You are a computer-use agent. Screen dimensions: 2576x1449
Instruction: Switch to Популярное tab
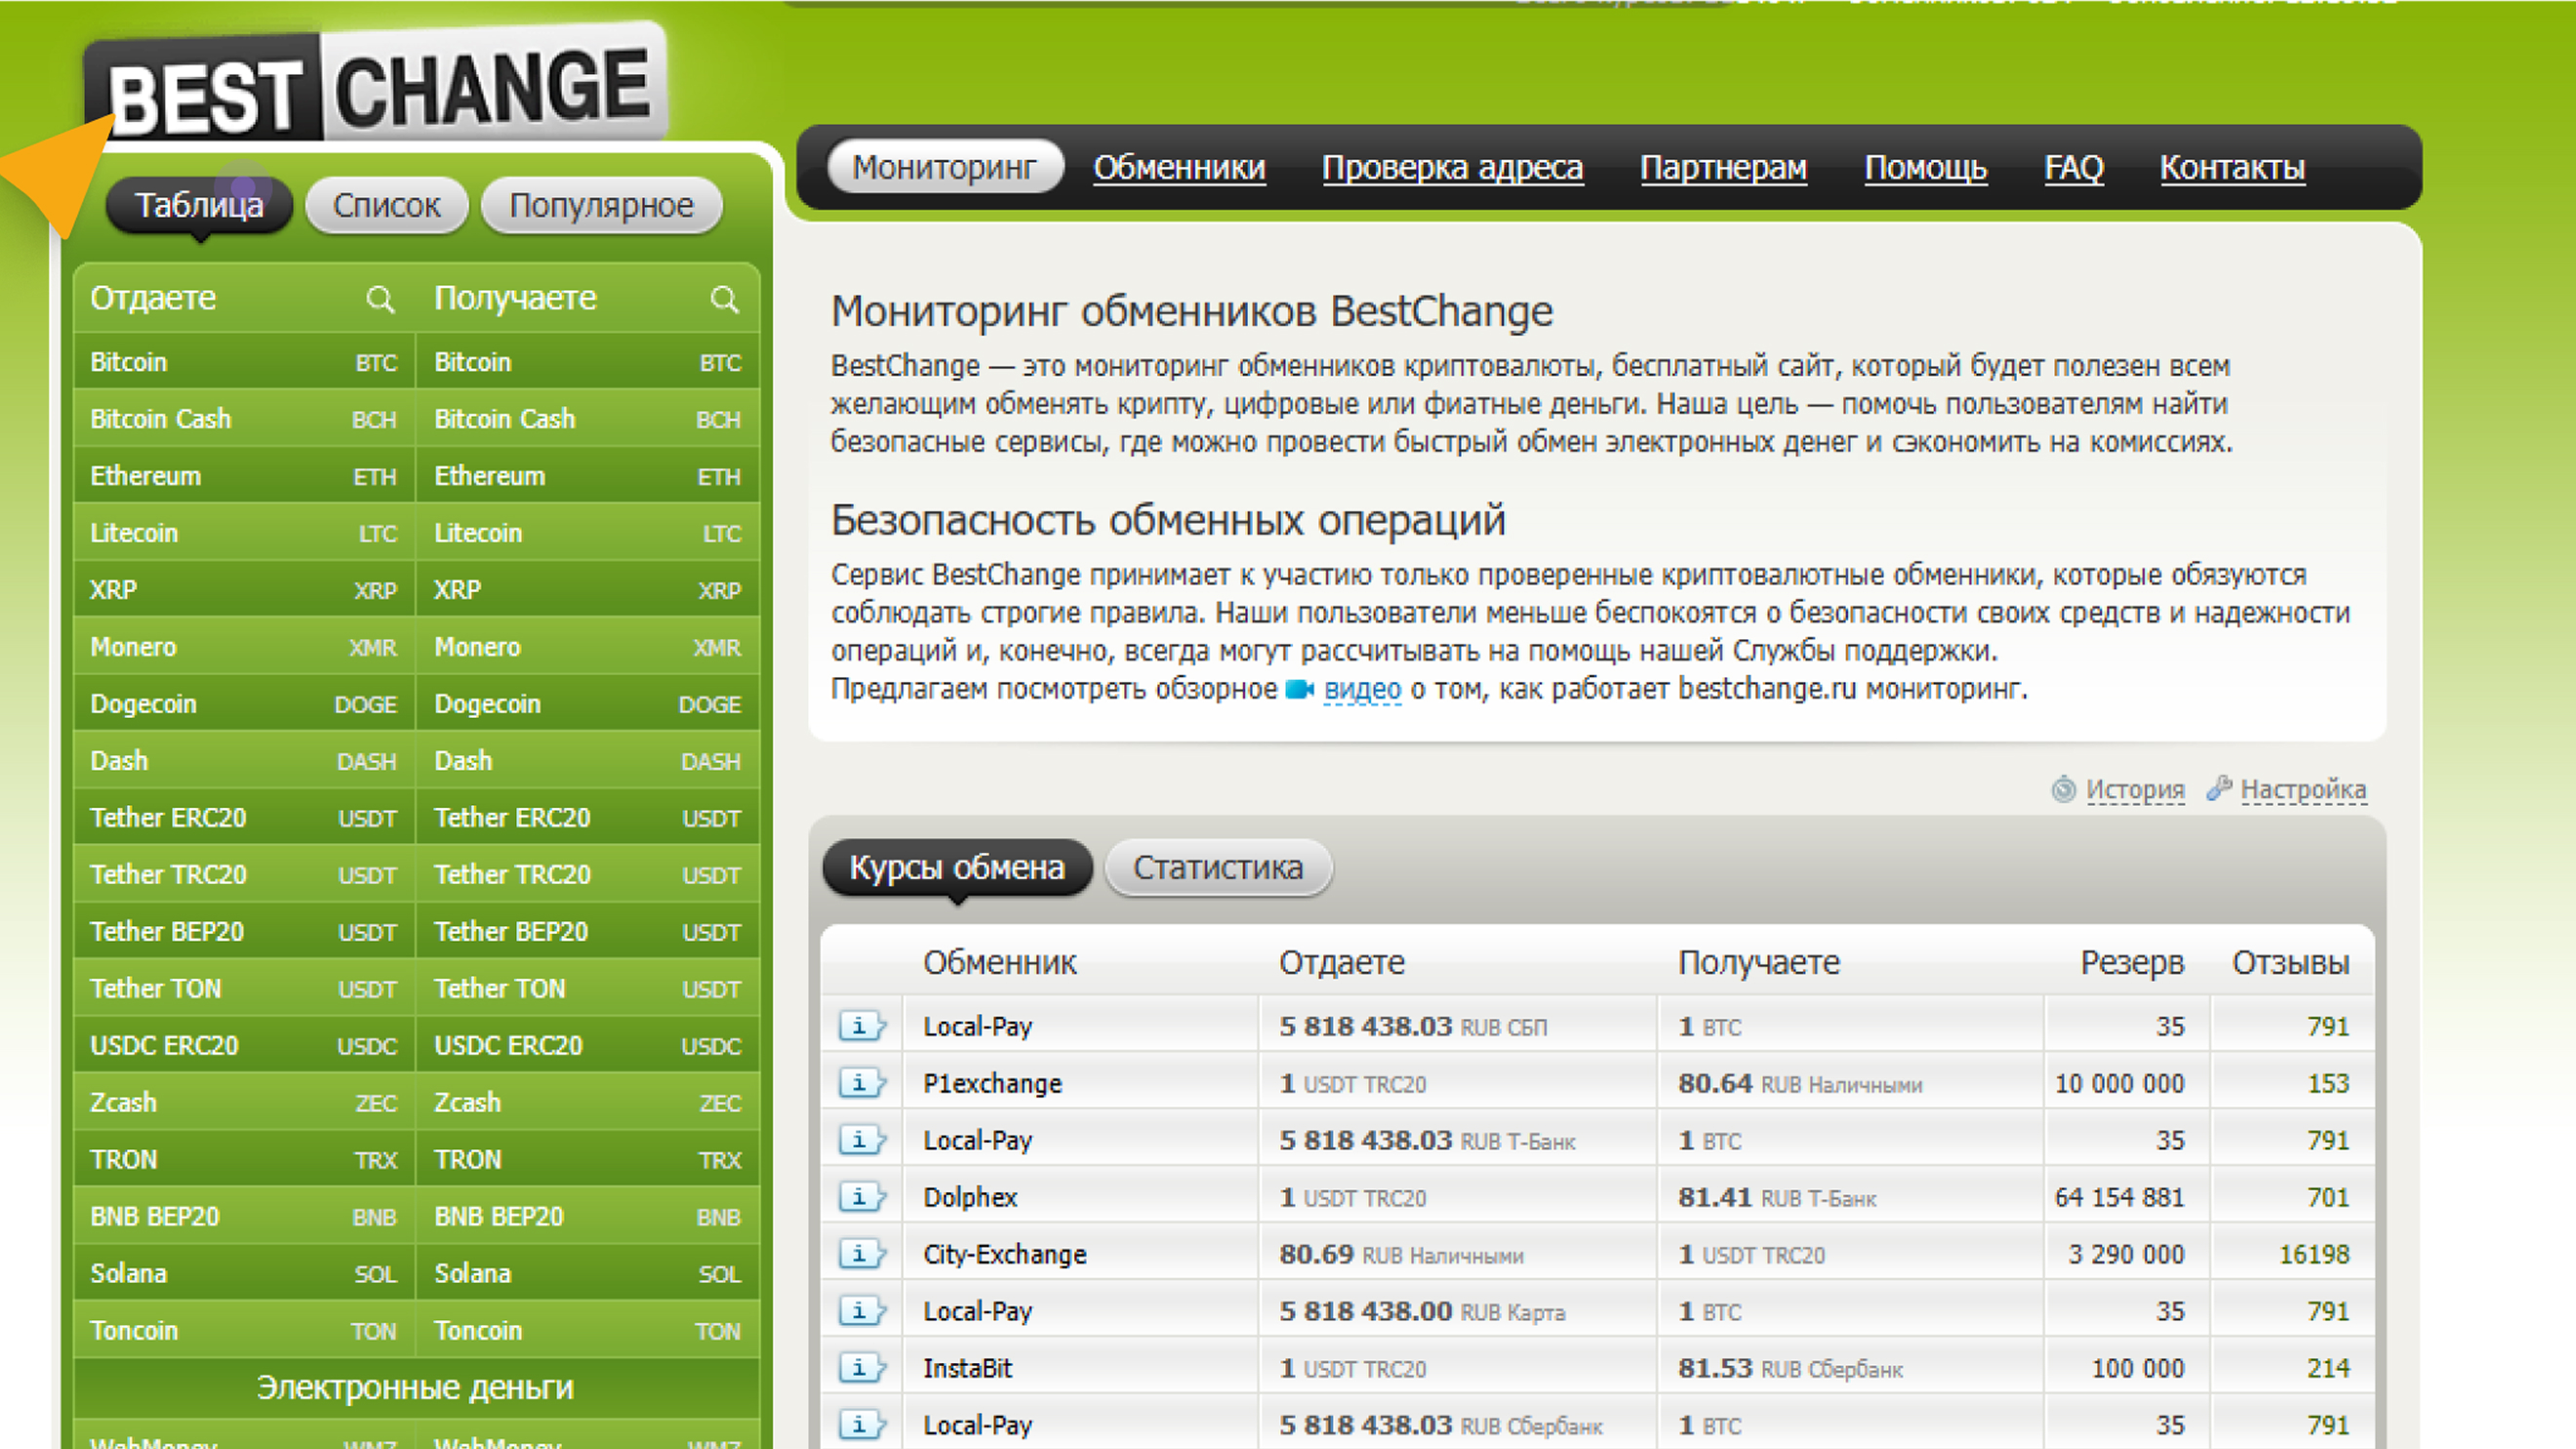click(601, 206)
